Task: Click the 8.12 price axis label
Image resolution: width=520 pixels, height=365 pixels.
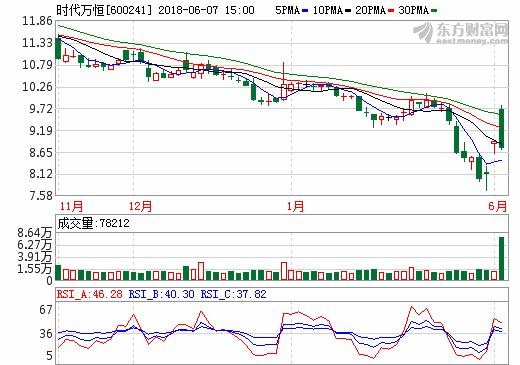Action: point(41,174)
